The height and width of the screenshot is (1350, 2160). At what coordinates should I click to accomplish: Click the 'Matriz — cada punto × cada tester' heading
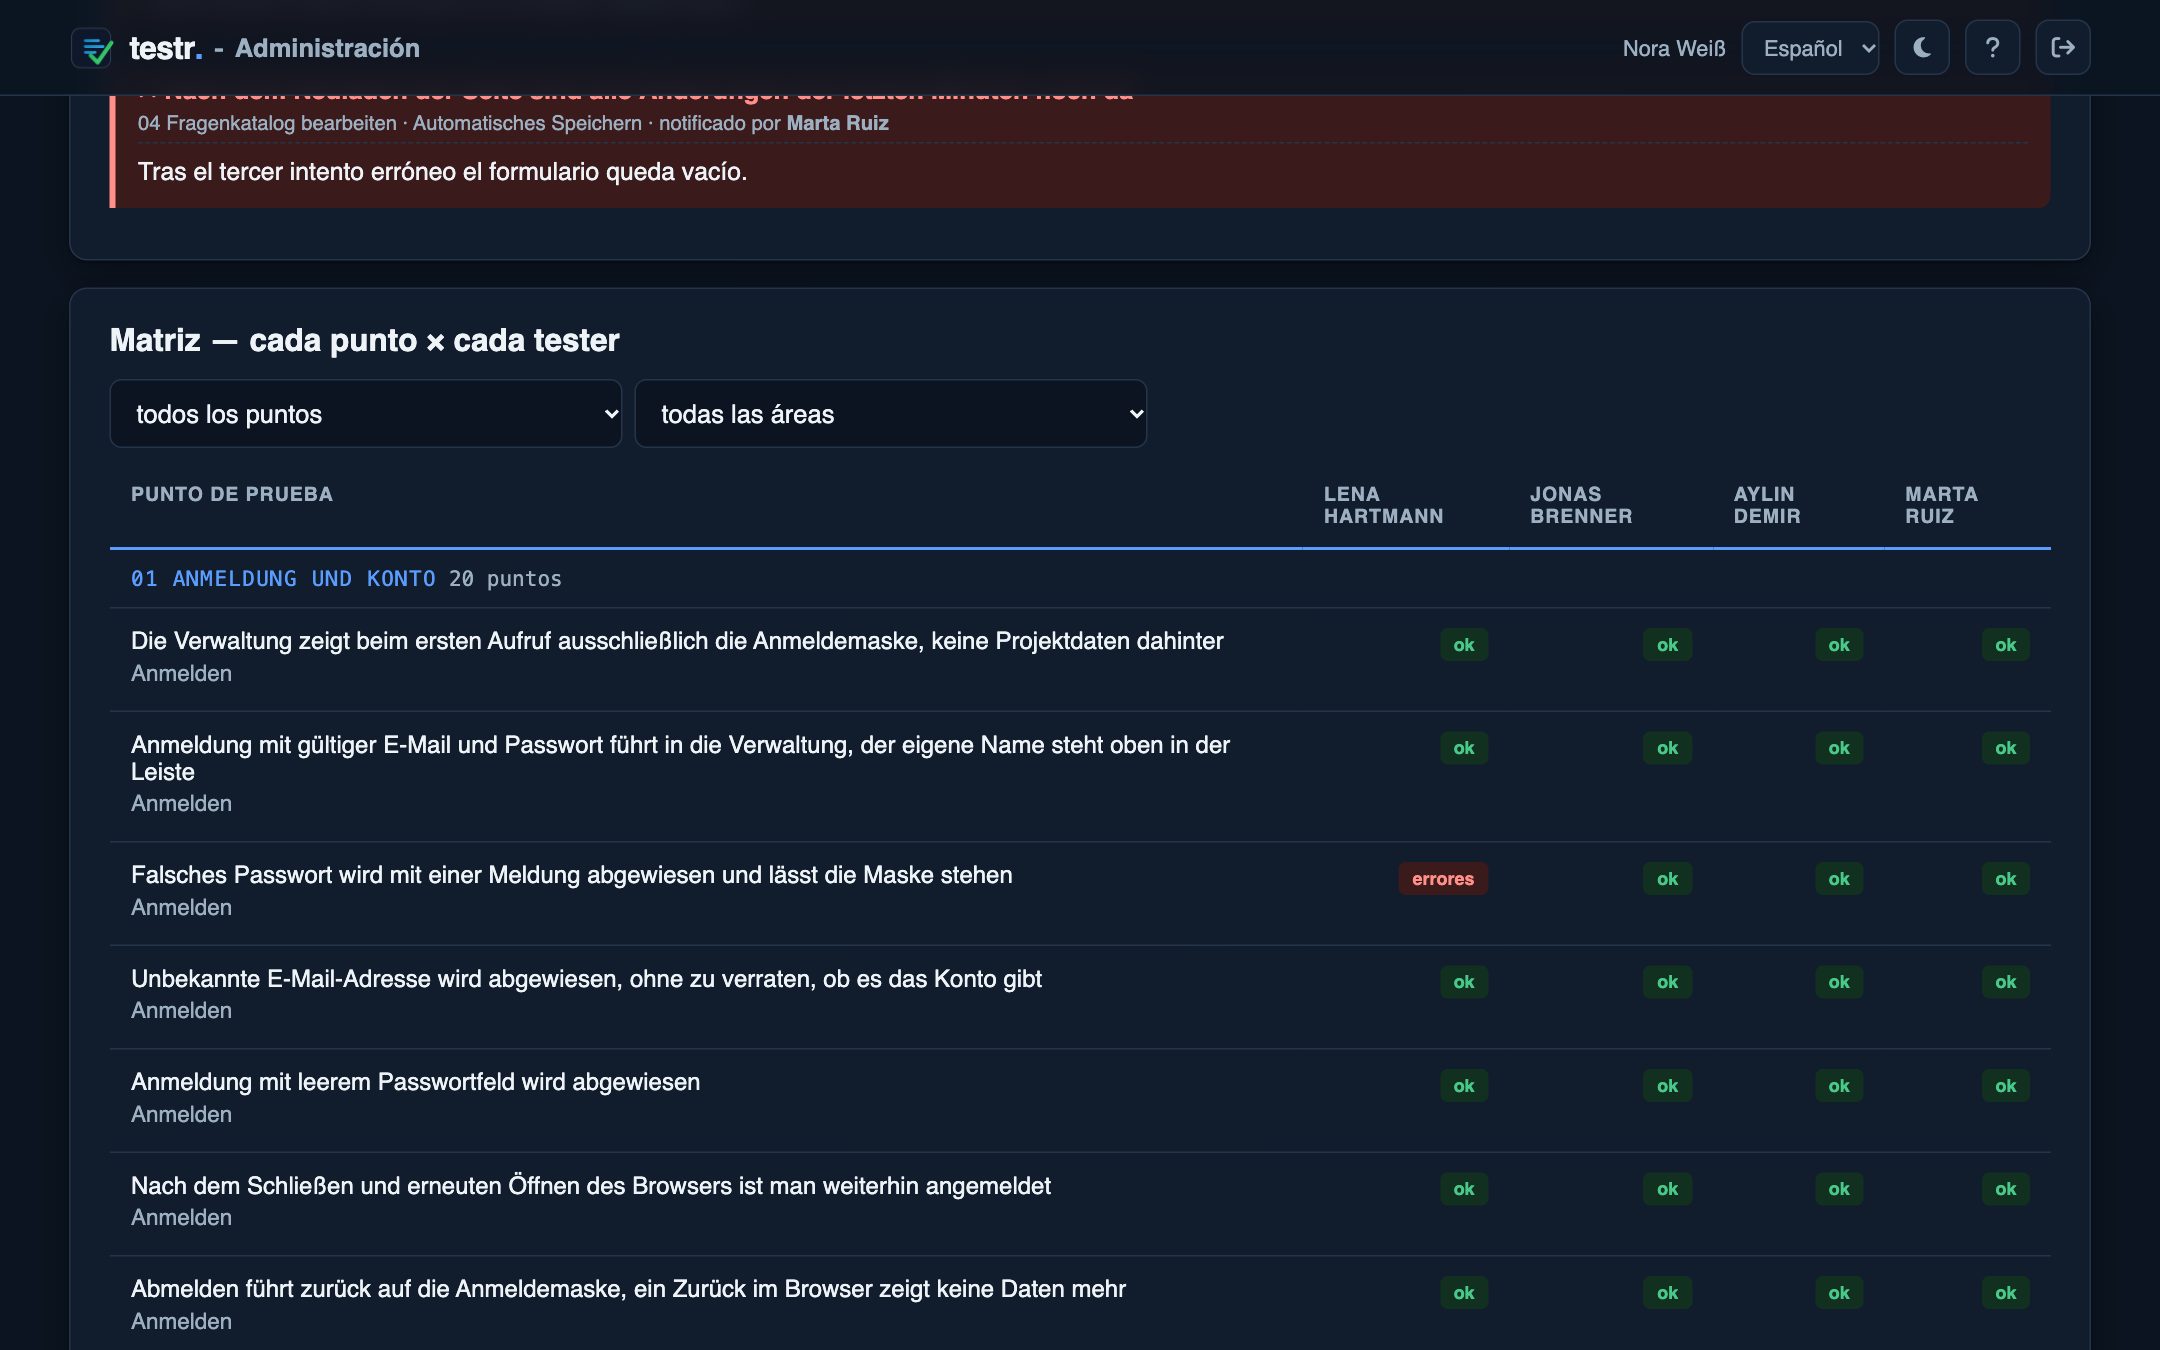(x=365, y=340)
